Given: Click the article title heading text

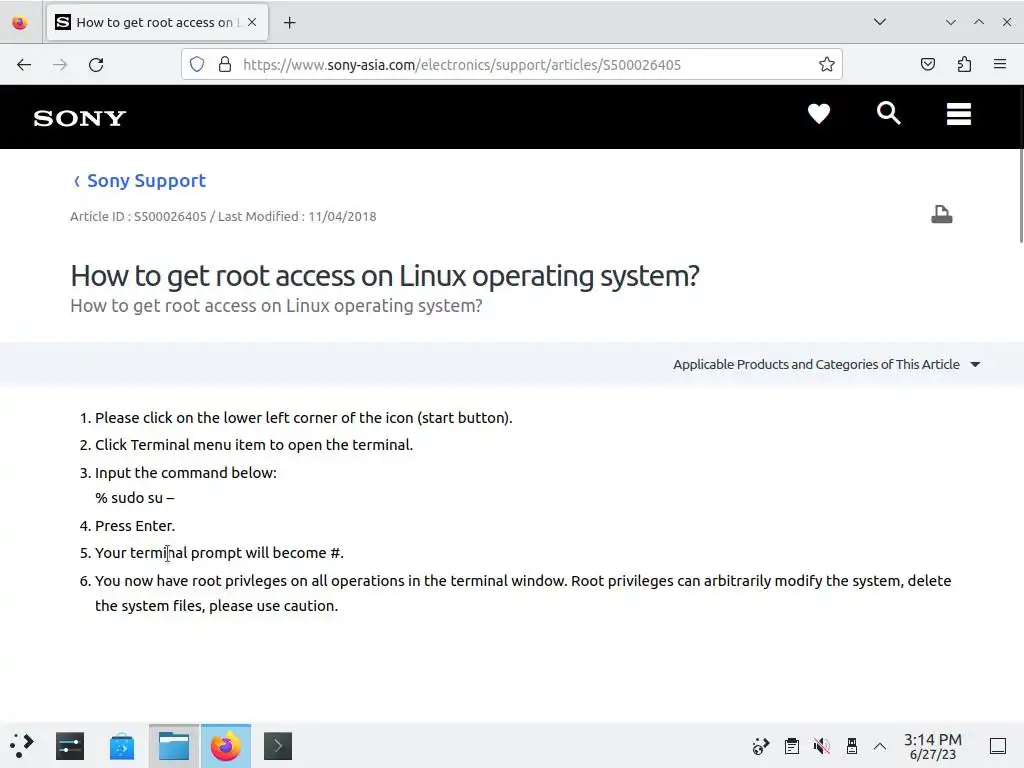Looking at the screenshot, I should 385,276.
